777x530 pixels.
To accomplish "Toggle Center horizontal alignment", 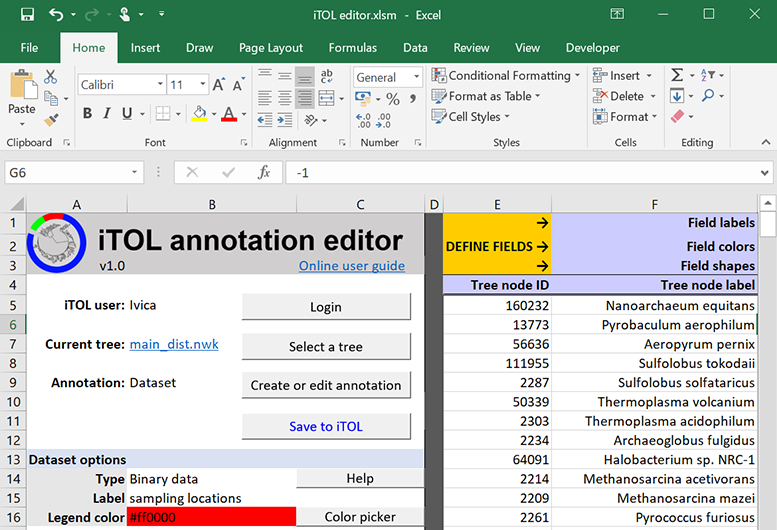I will click(284, 98).
